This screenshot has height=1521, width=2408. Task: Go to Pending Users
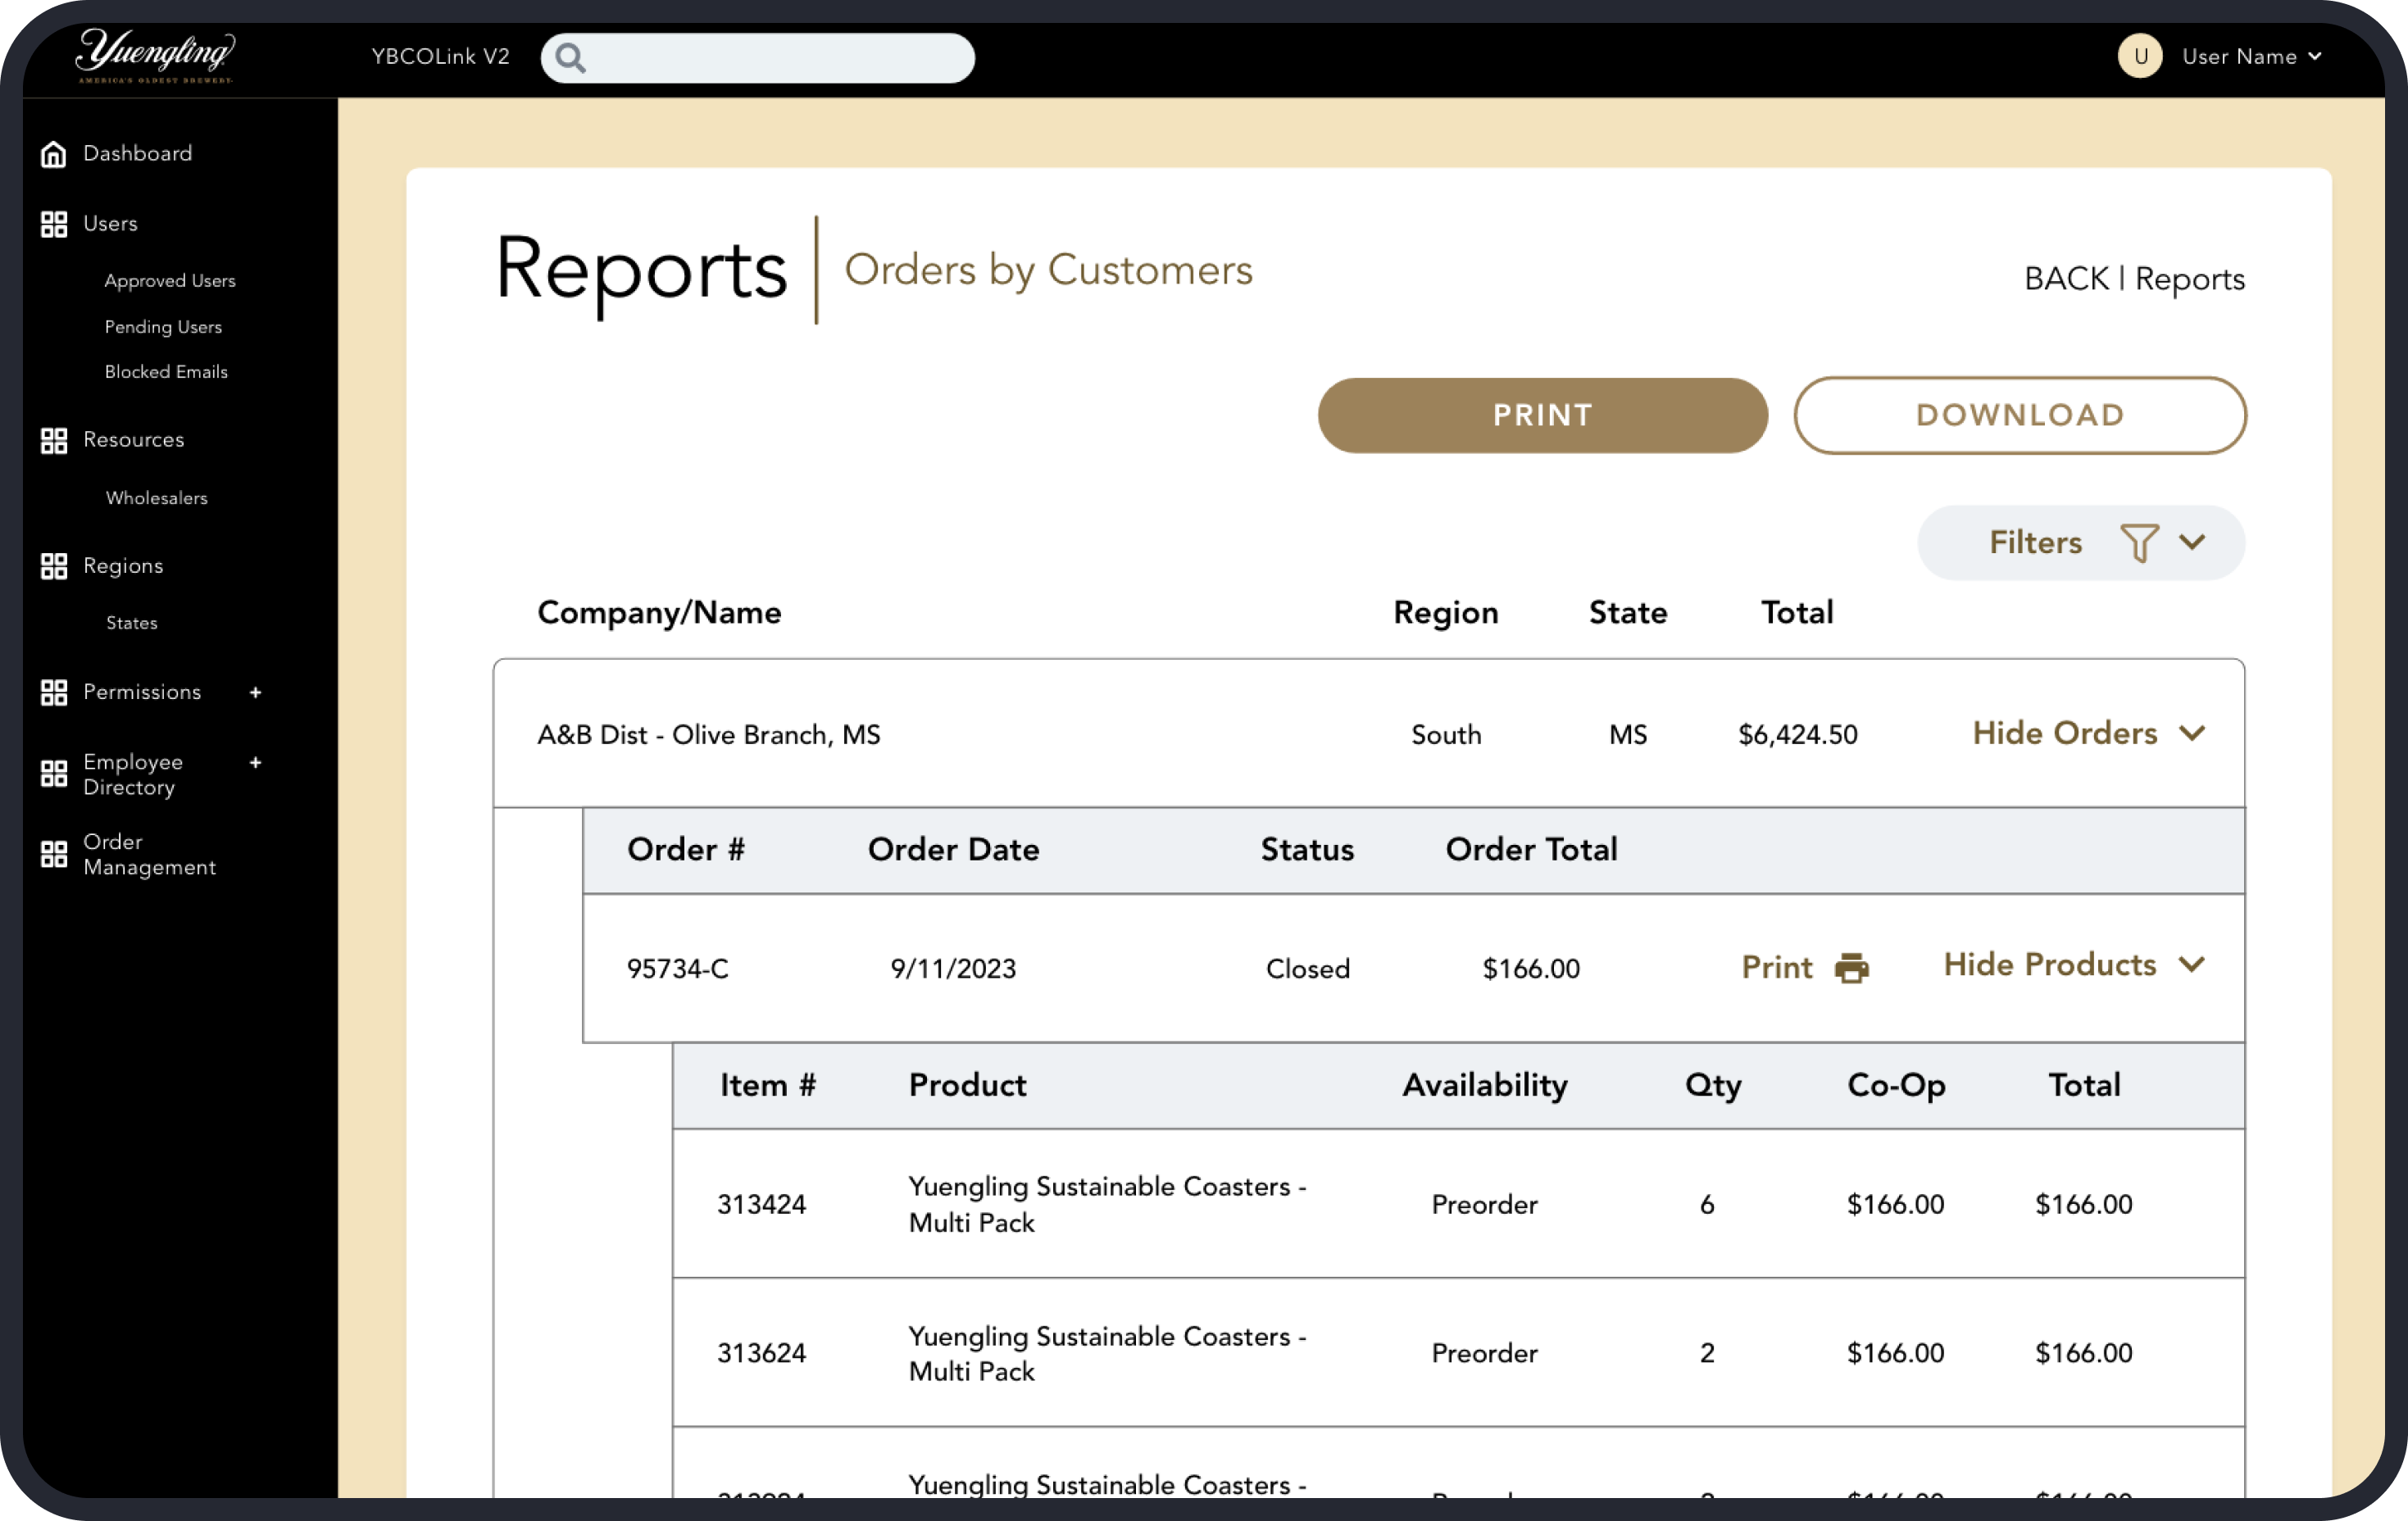coord(163,327)
